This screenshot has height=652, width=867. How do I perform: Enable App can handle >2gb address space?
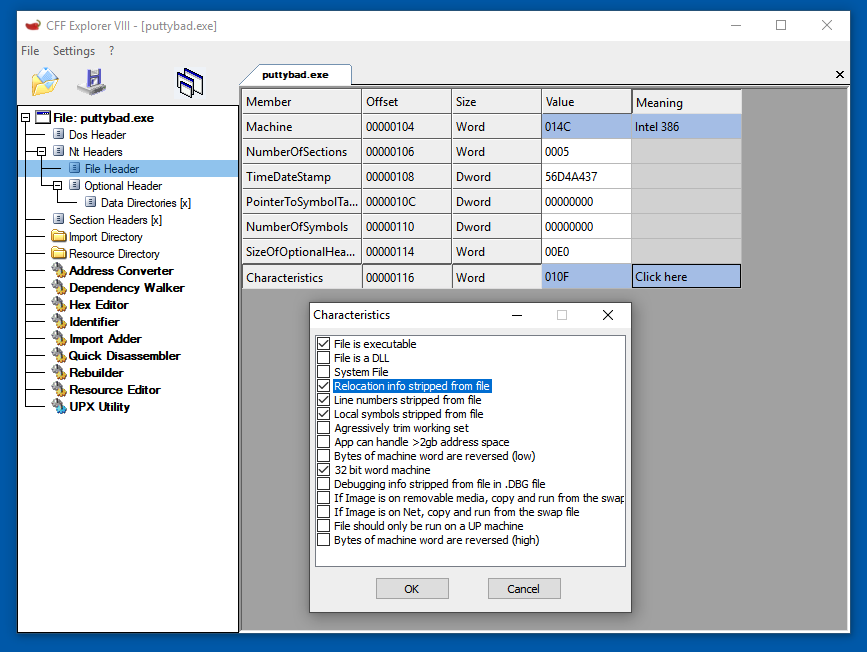(x=323, y=442)
